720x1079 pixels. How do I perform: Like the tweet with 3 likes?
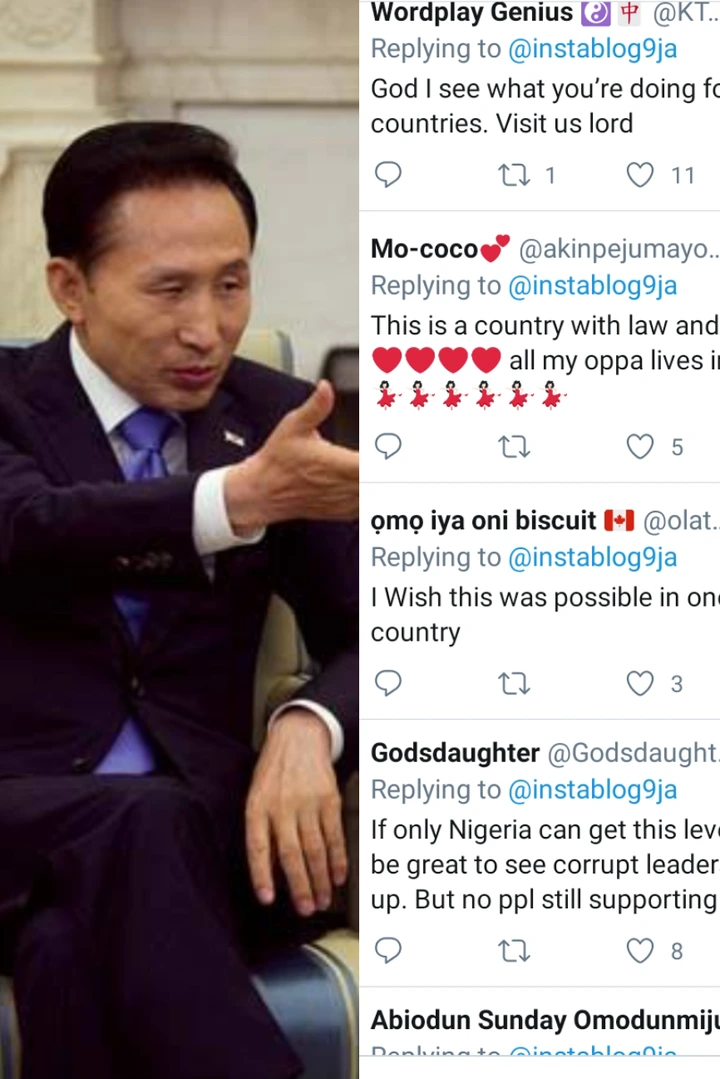click(x=640, y=683)
